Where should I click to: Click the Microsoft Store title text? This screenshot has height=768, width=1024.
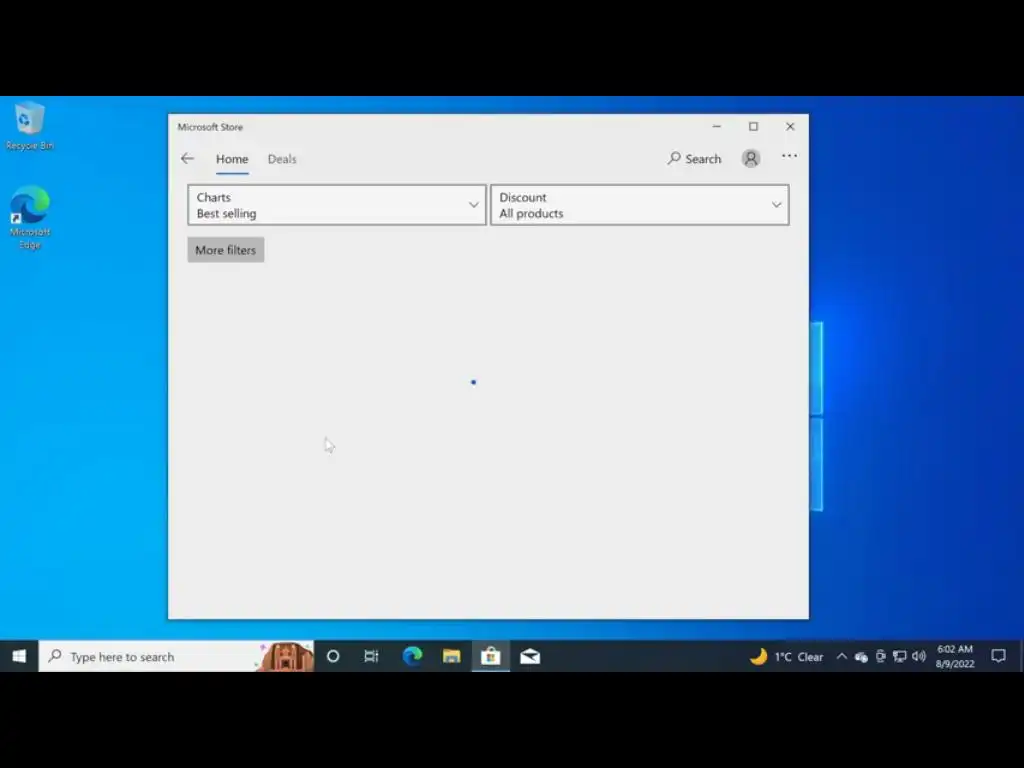click(210, 127)
